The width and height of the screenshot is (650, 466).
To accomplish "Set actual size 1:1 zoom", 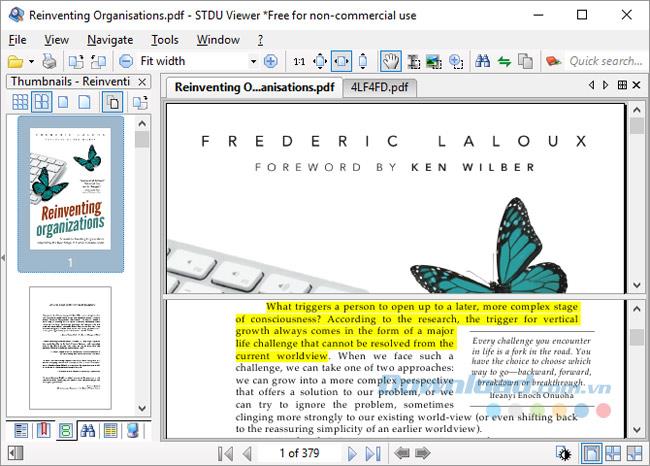I will coord(299,62).
